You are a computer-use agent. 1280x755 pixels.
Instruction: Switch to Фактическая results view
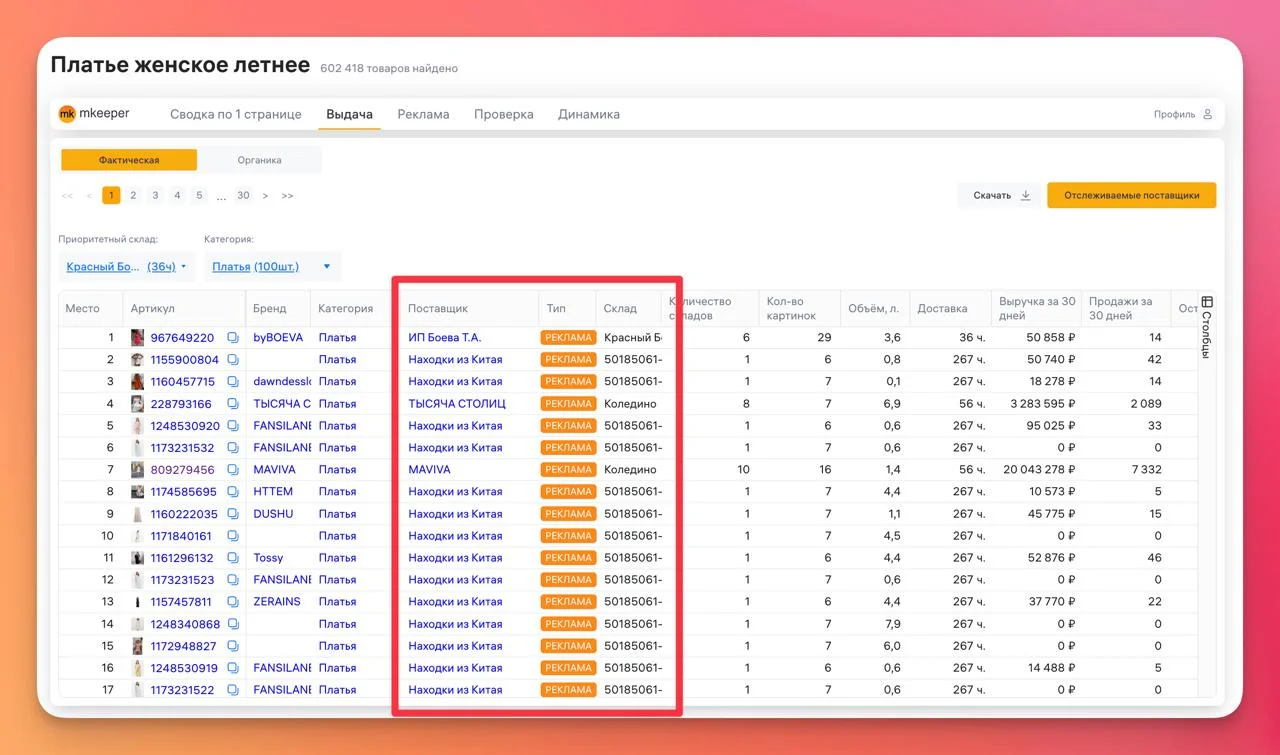(x=129, y=160)
